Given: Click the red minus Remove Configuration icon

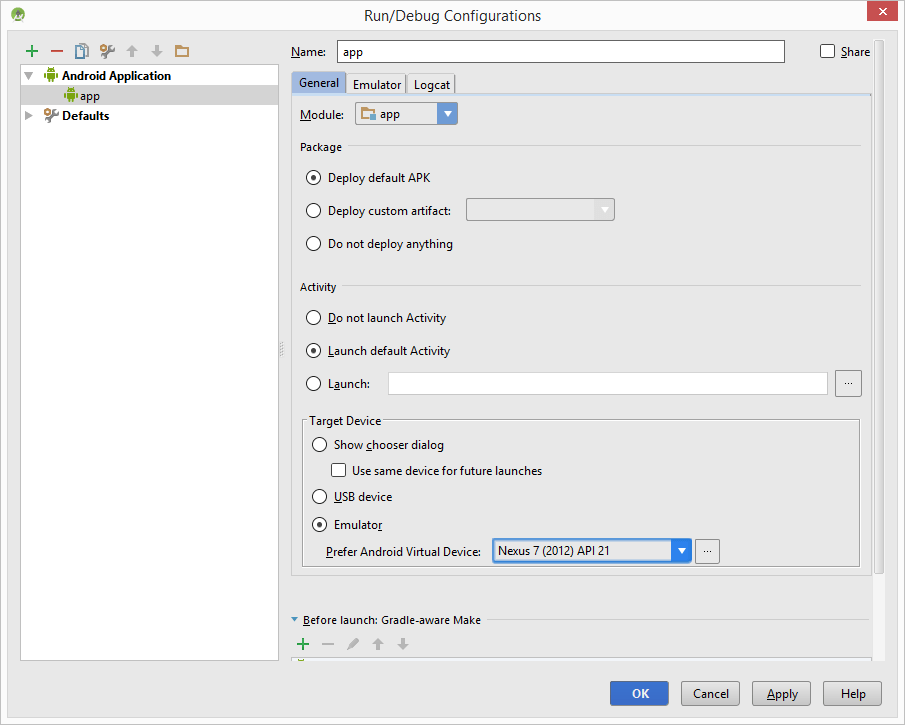Looking at the screenshot, I should (57, 51).
